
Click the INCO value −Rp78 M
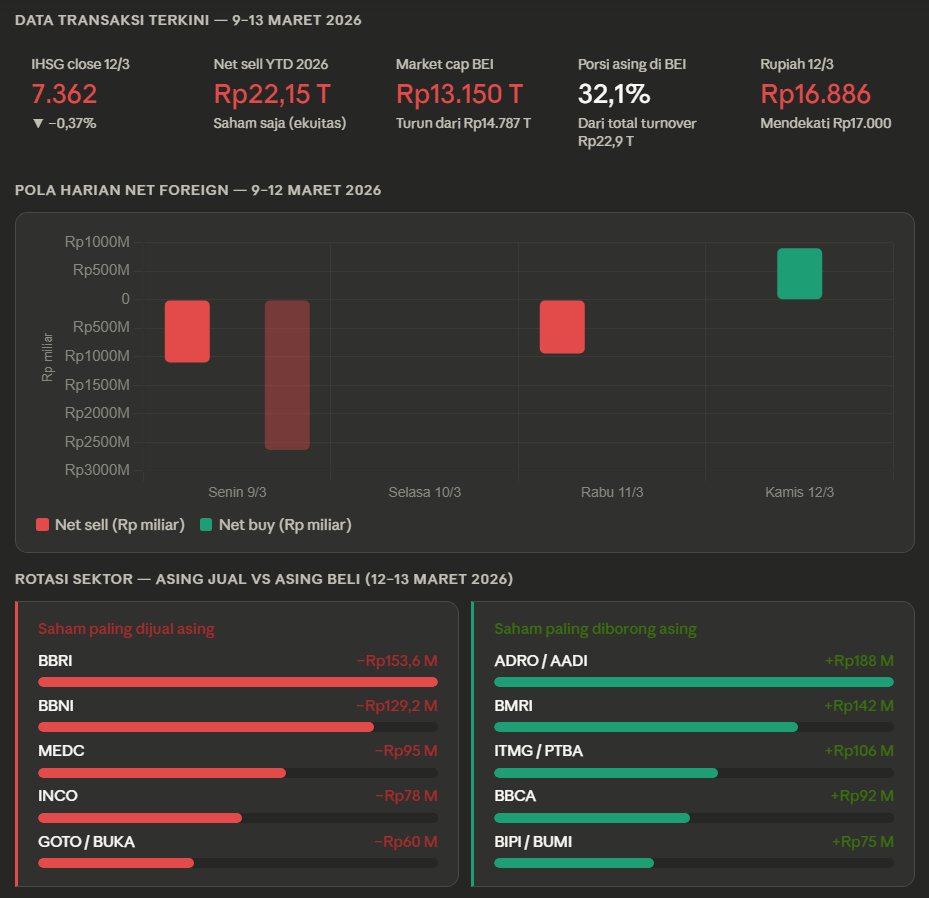pyautogui.click(x=406, y=796)
